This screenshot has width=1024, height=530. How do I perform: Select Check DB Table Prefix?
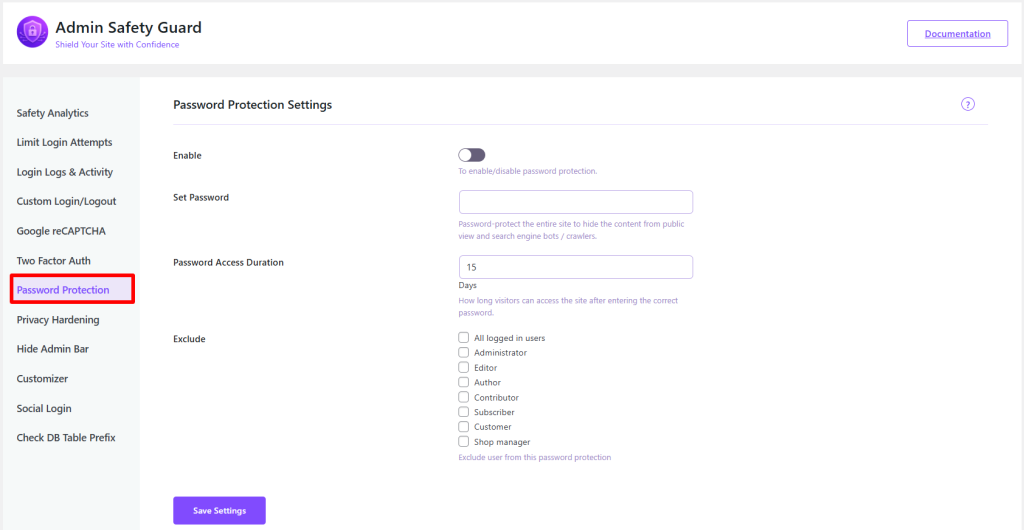pos(66,438)
